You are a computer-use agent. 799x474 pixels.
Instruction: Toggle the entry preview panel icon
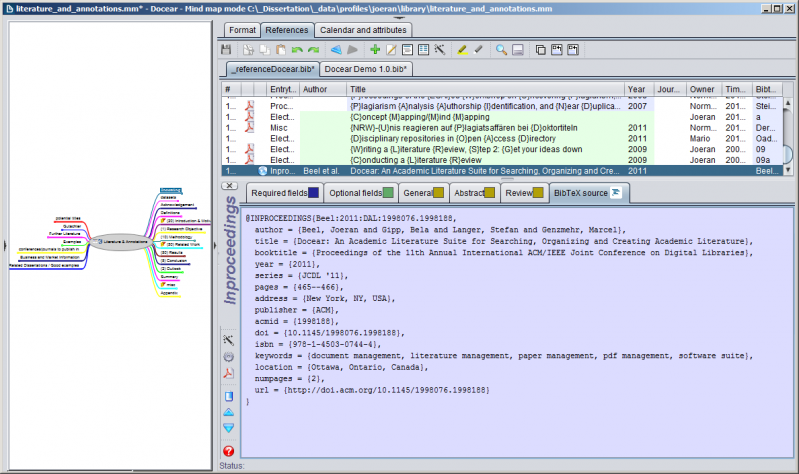[x=518, y=49]
